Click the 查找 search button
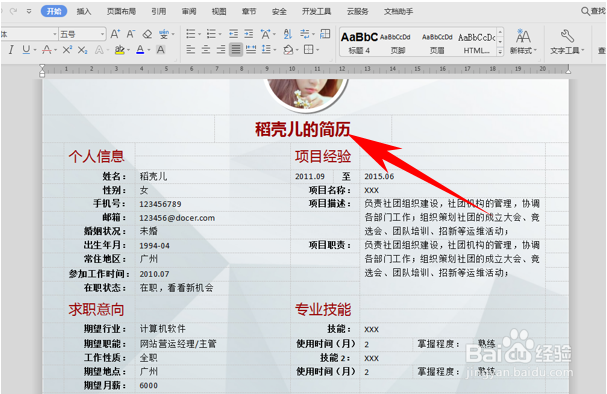 593,11
